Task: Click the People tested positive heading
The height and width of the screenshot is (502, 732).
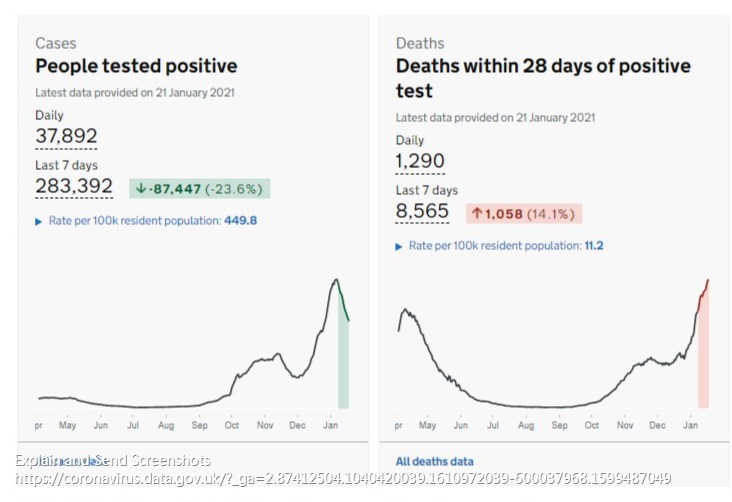Action: pyautogui.click(x=136, y=67)
